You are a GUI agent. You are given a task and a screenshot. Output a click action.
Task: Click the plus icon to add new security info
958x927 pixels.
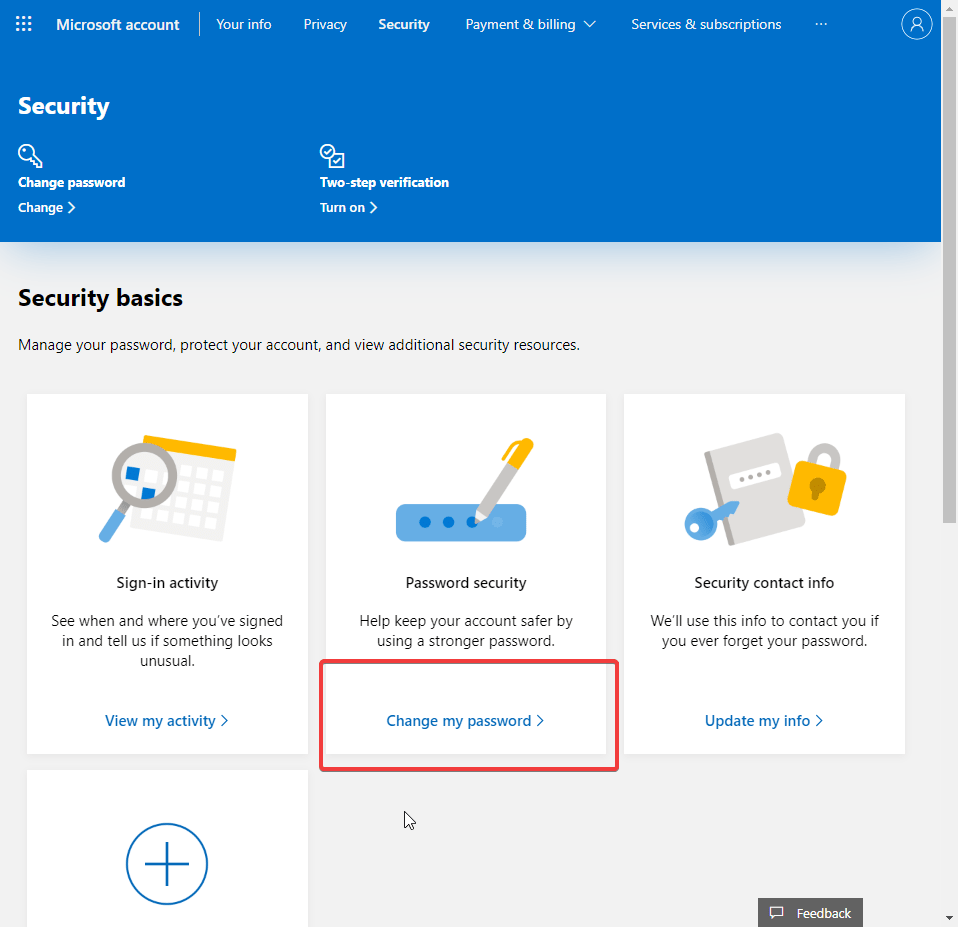click(x=167, y=863)
